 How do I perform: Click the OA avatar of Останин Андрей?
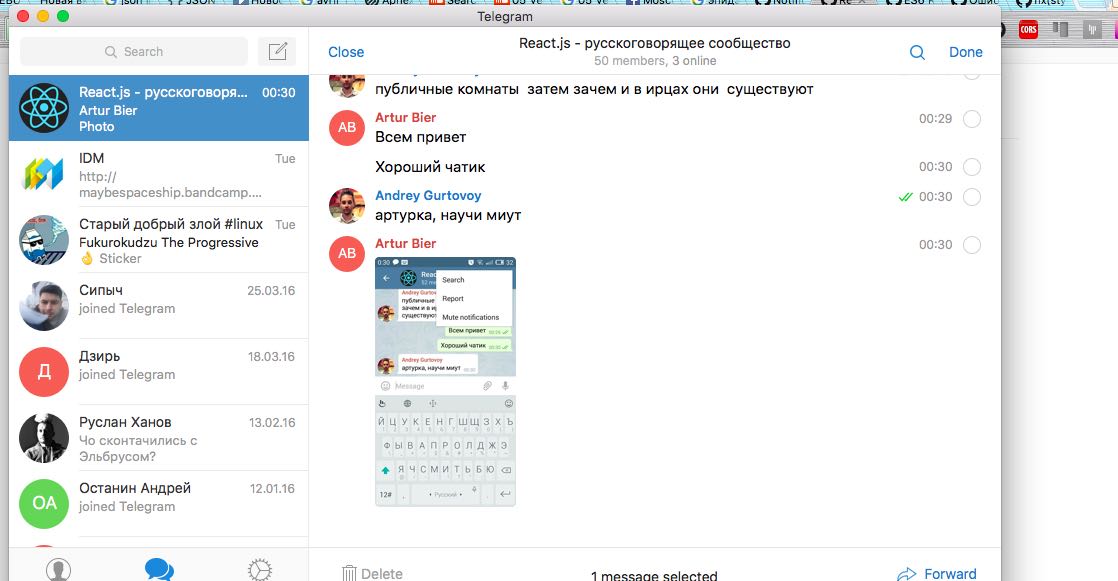point(44,504)
